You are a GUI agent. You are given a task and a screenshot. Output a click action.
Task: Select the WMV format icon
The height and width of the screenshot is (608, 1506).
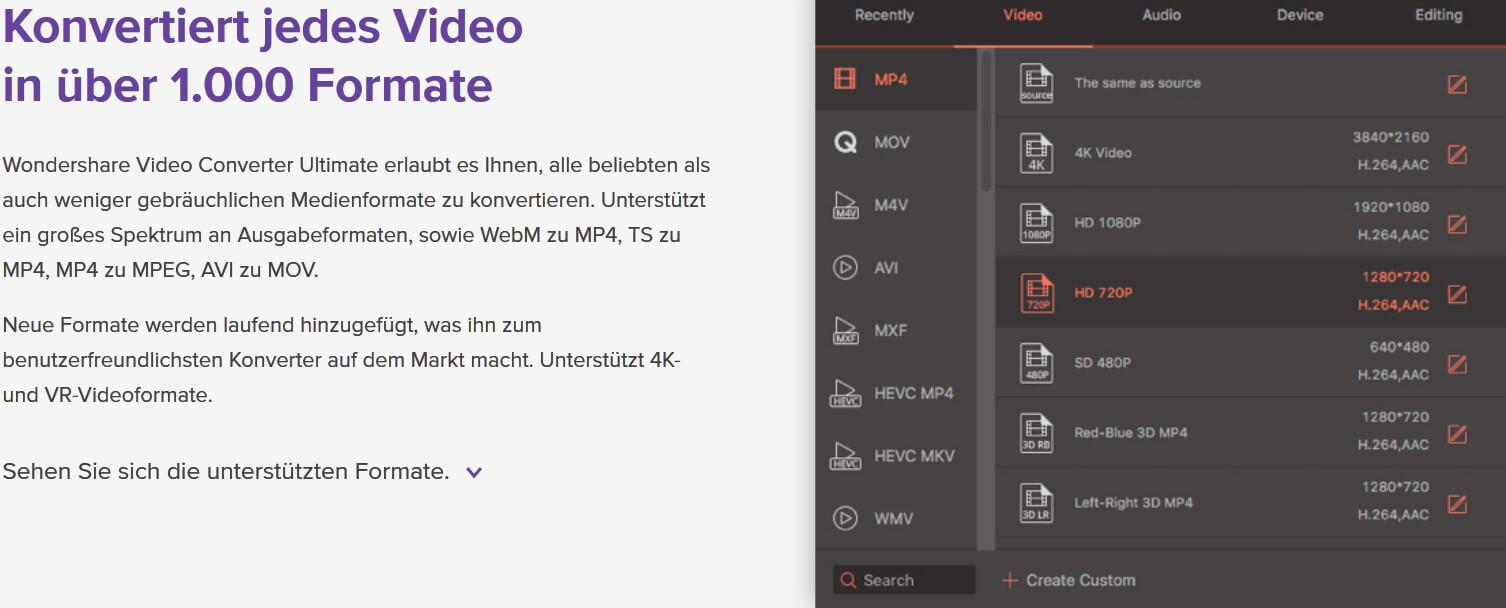click(x=845, y=518)
